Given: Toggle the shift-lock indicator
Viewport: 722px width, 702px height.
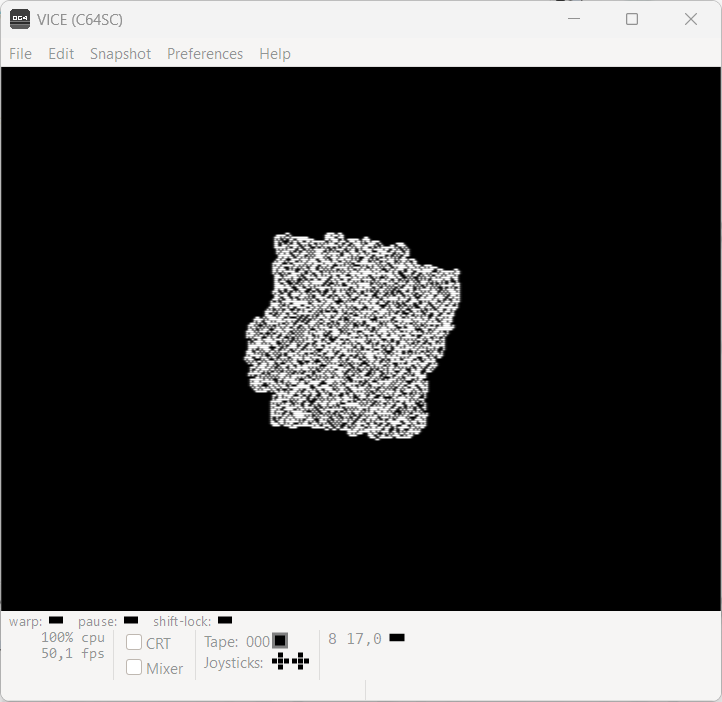Looking at the screenshot, I should (225, 620).
